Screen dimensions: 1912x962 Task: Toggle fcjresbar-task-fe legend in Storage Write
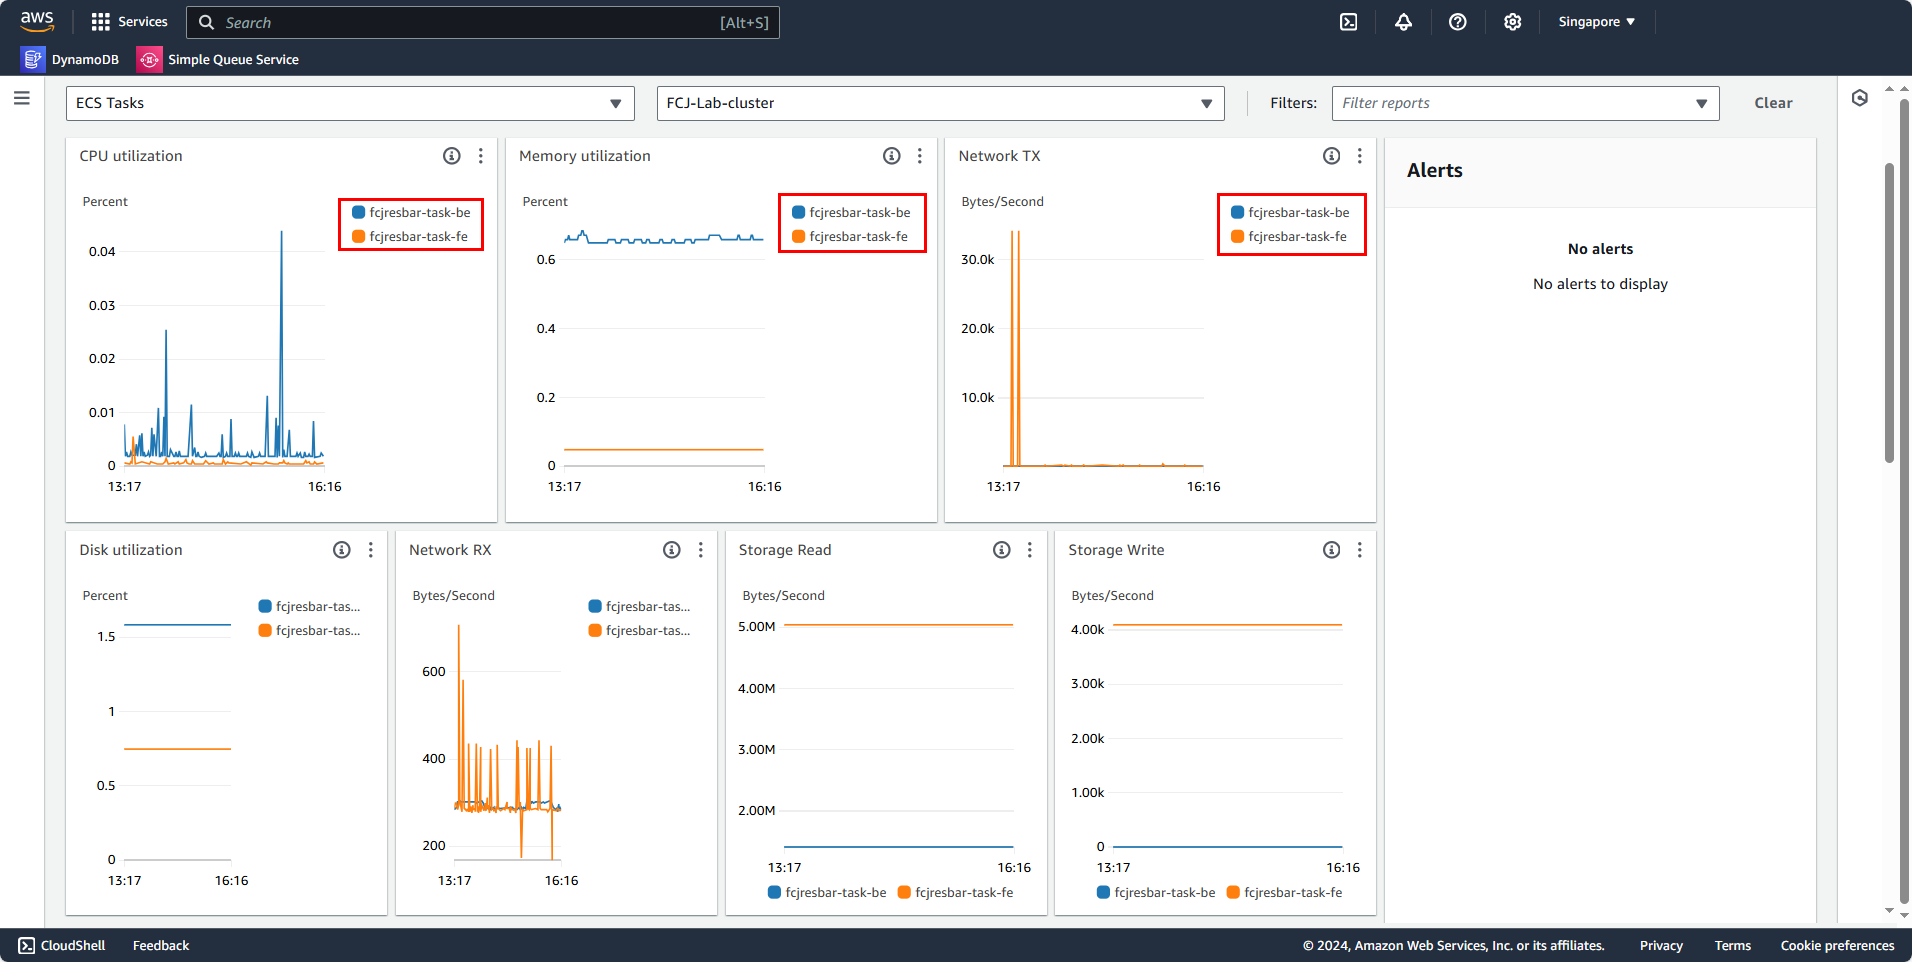pyautogui.click(x=1285, y=893)
